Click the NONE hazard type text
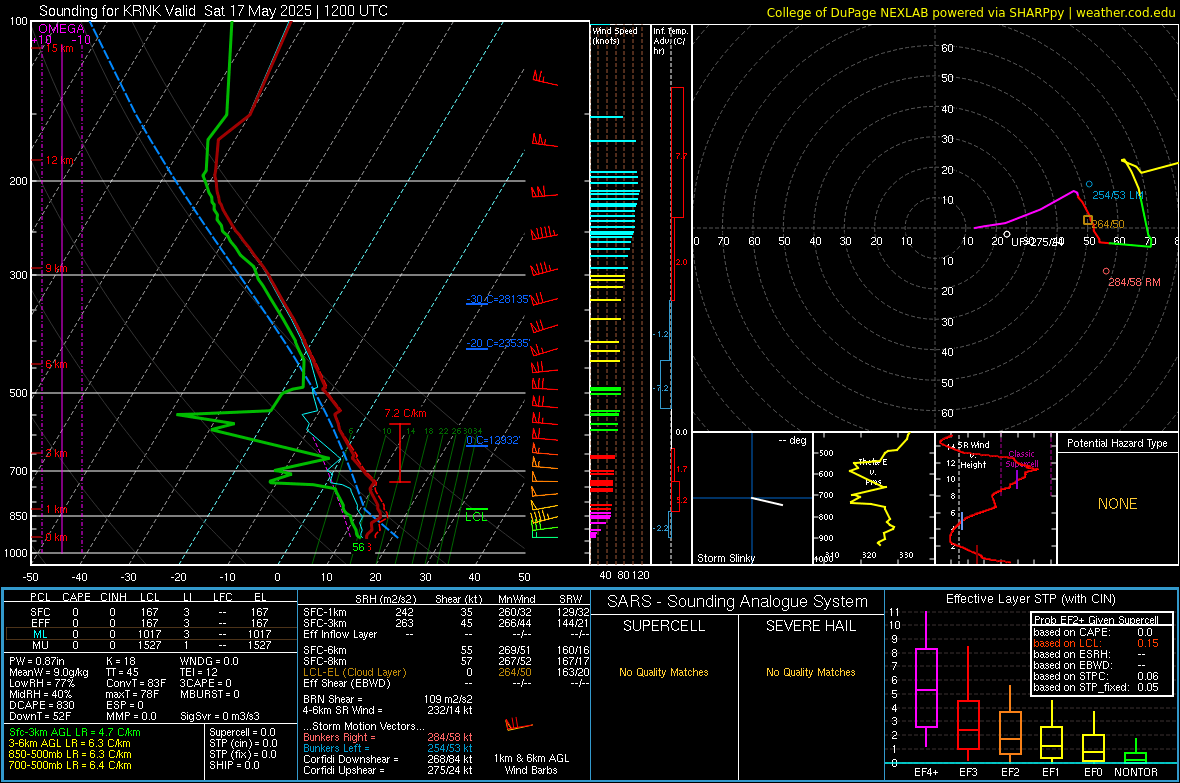The width and height of the screenshot is (1180, 783). 1117,504
